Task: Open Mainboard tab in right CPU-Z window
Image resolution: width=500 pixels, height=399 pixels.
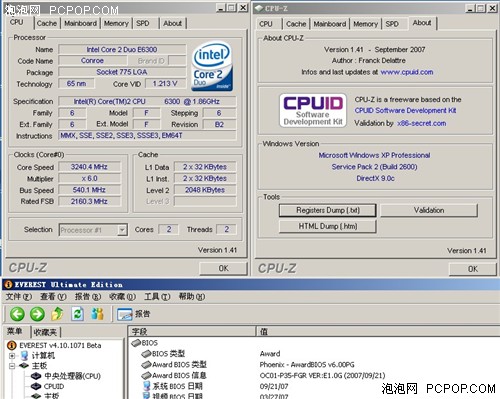Action: 330,24
